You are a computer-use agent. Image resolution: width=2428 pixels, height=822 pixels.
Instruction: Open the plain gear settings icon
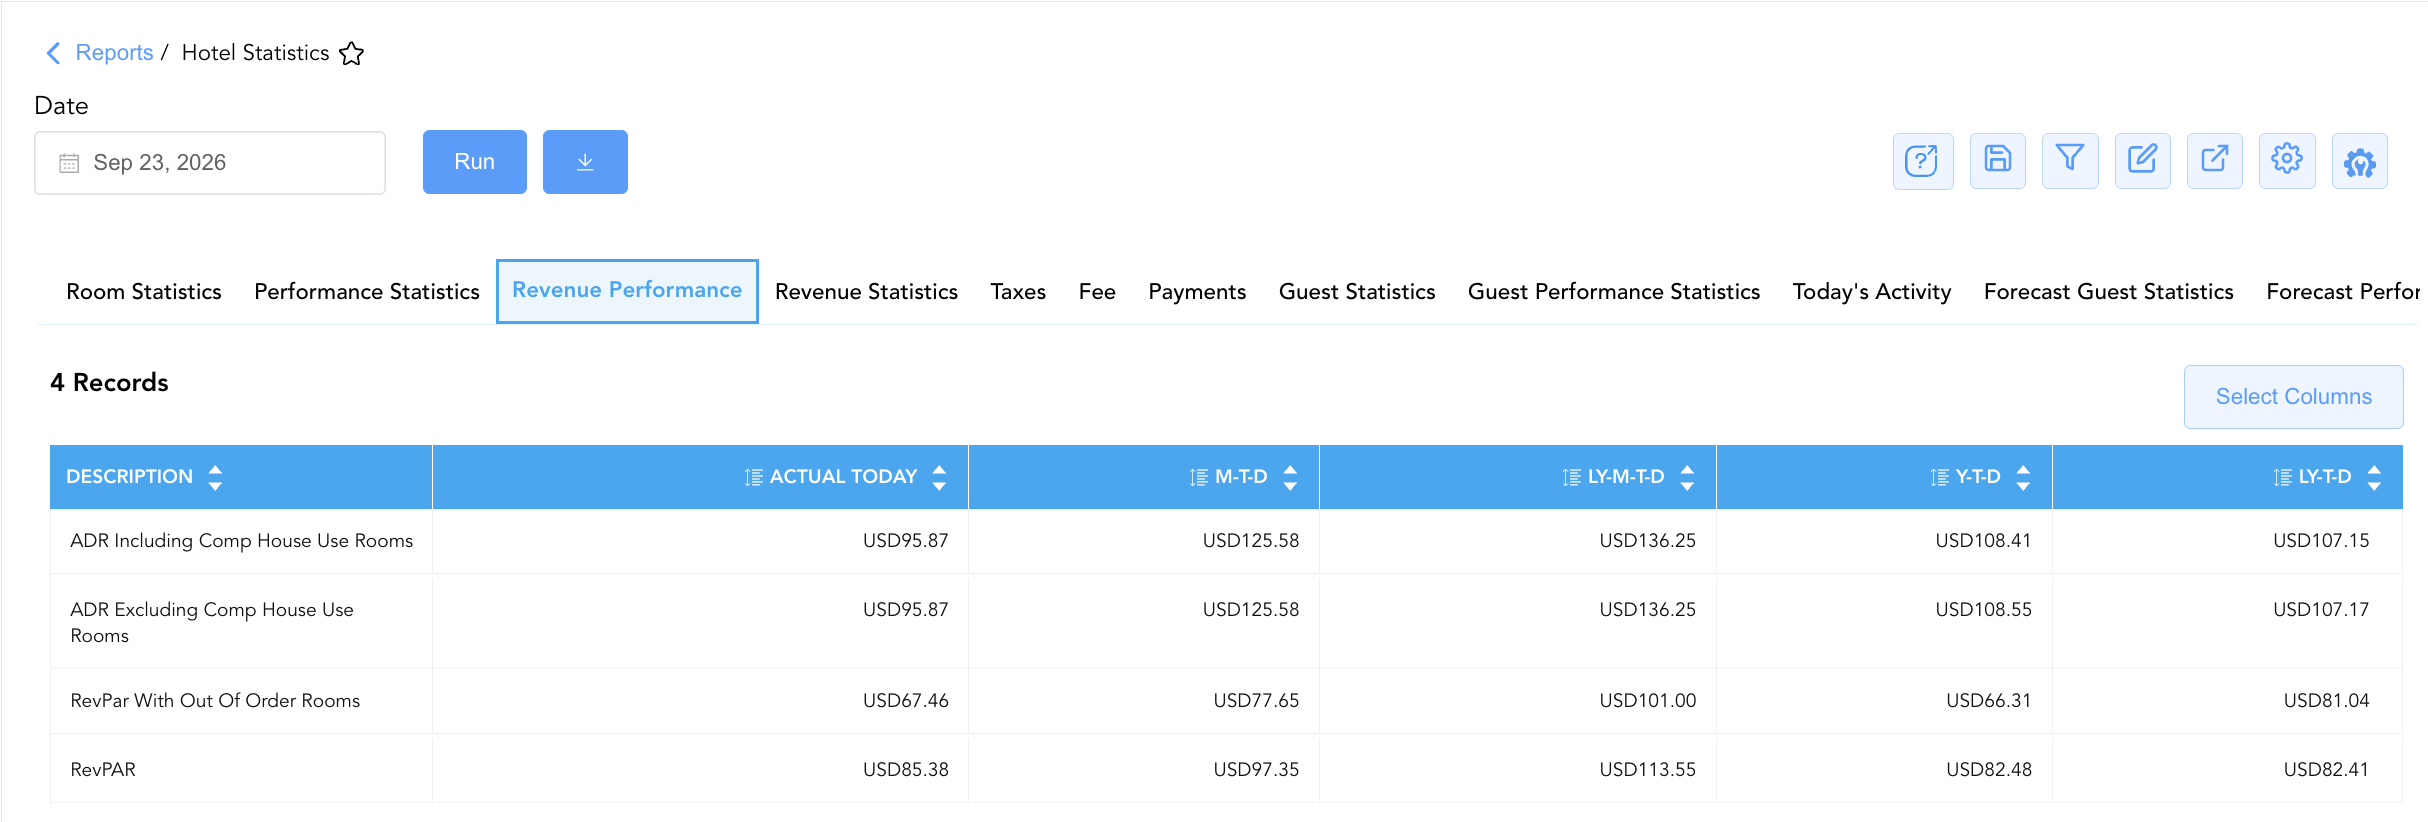click(x=2287, y=161)
